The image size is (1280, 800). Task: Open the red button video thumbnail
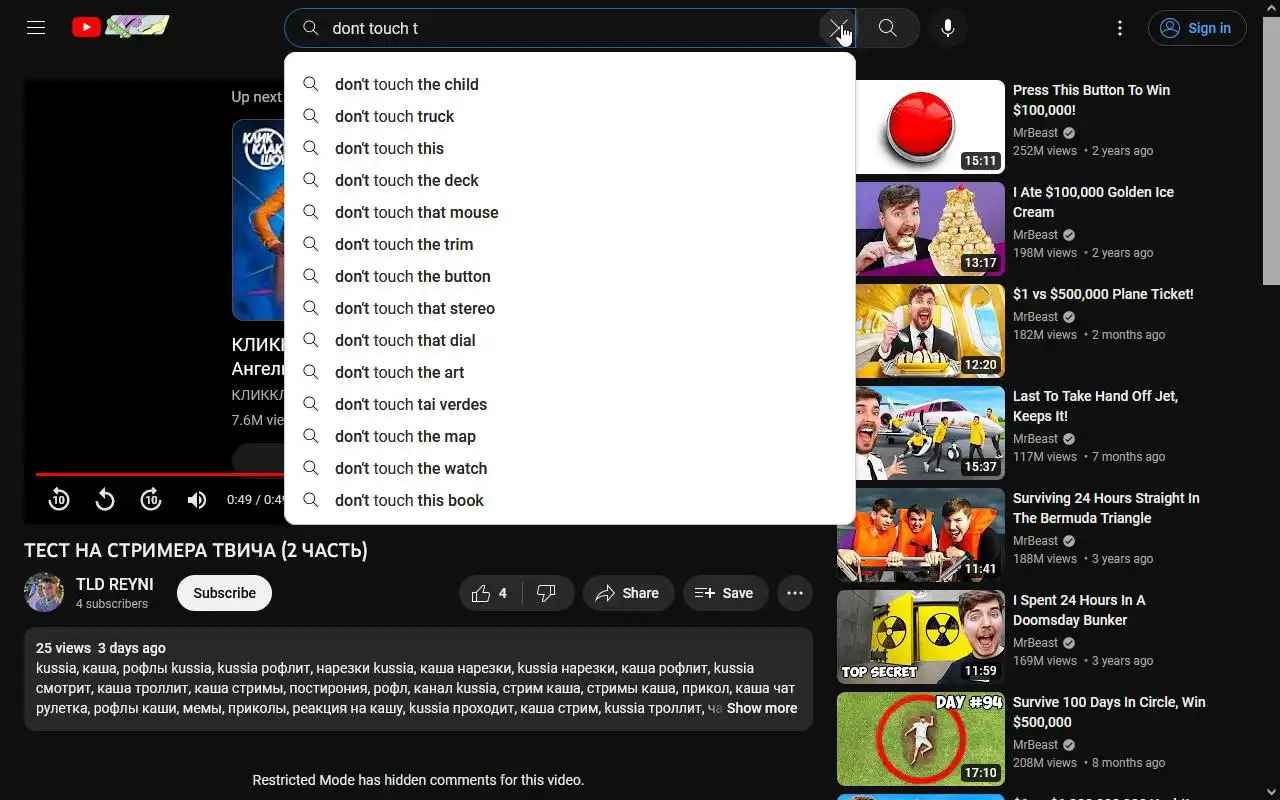(930, 127)
